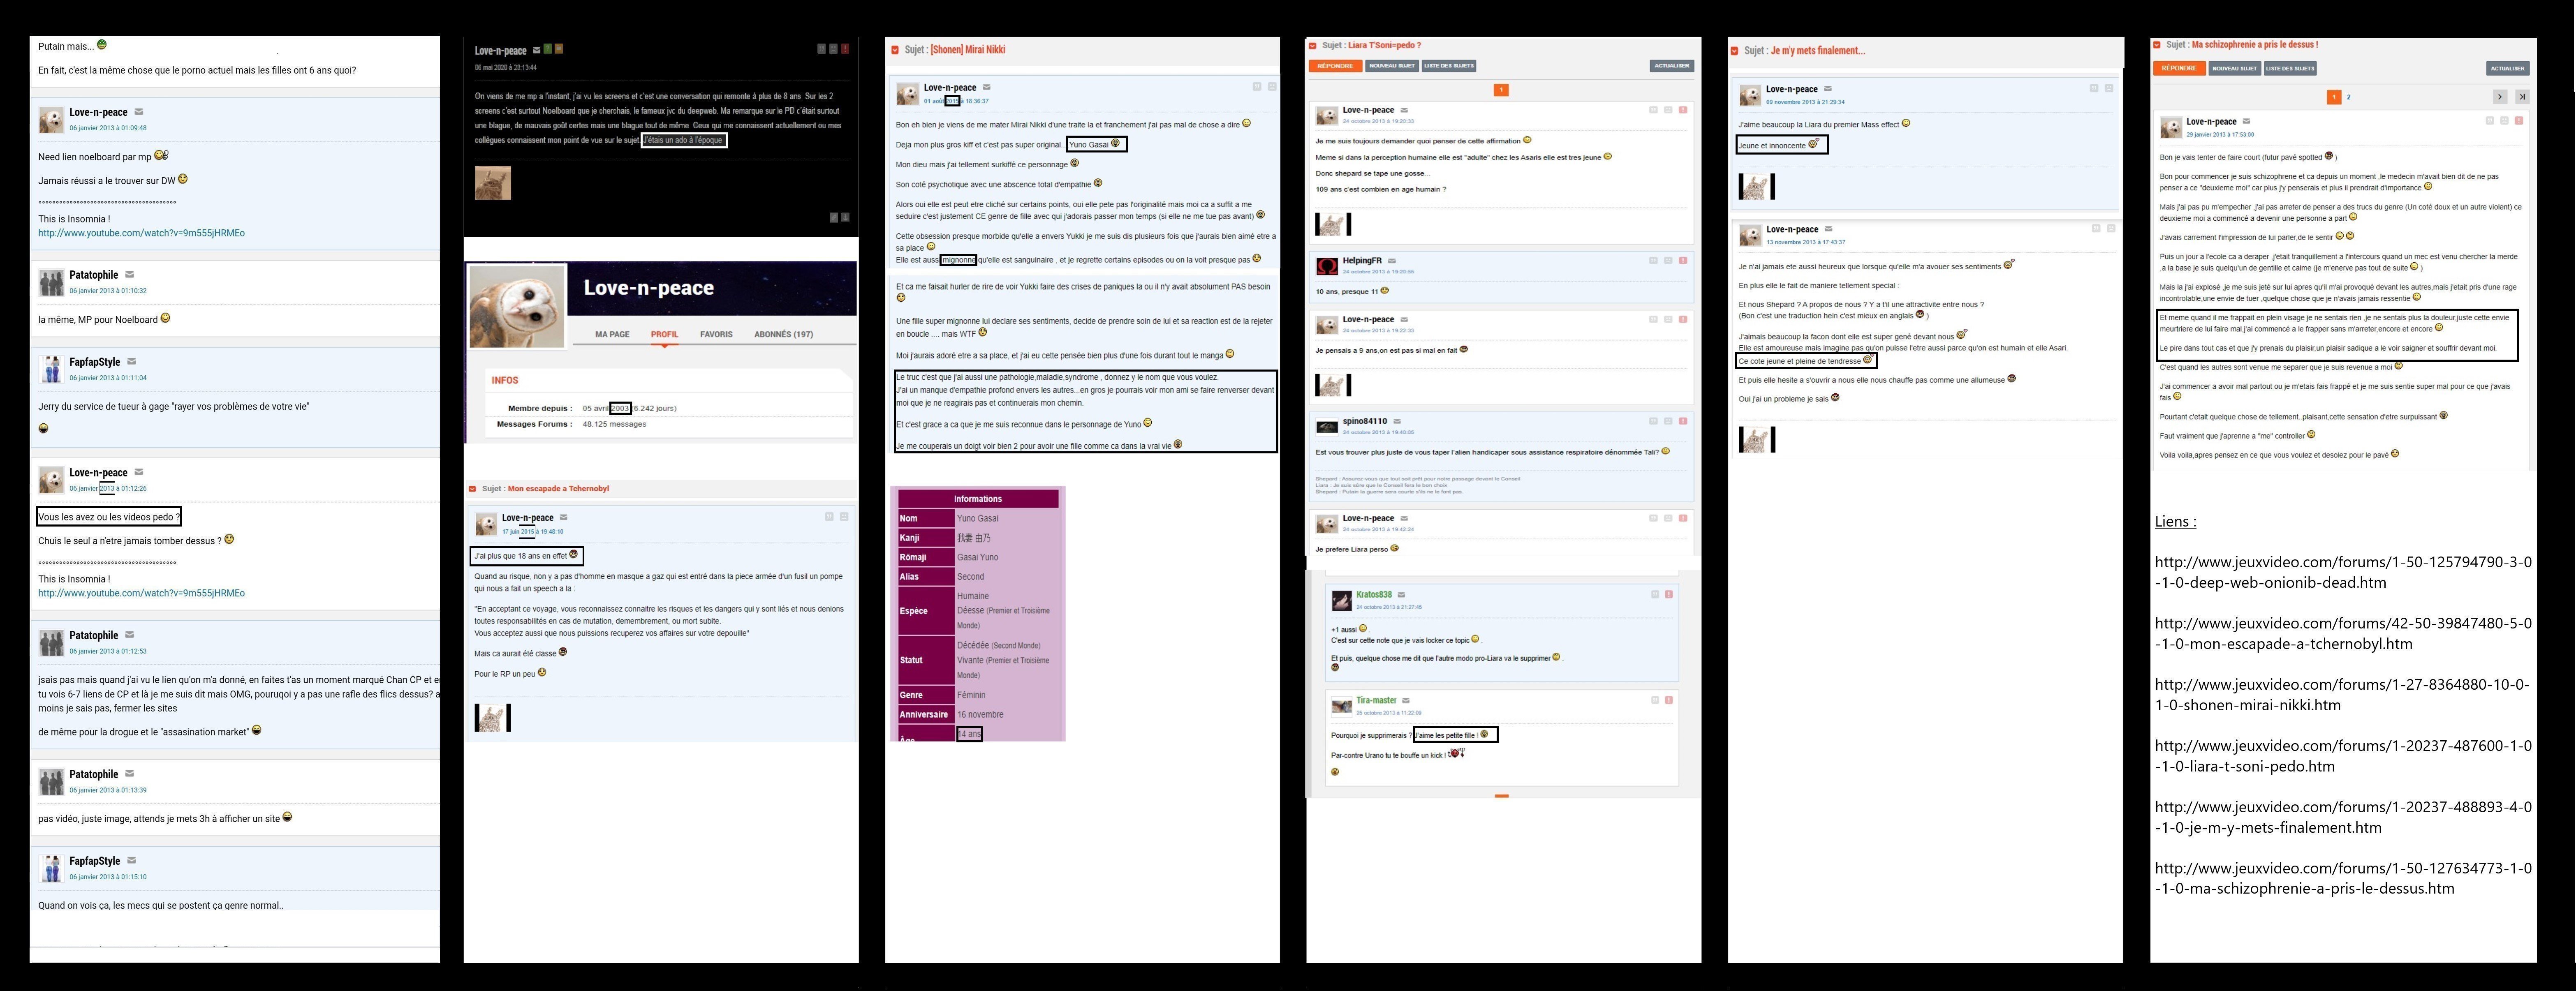This screenshot has width=2576, height=991.
Task: Click ACTUALISER in the Liara T'Soni thread
Action: tap(1671, 66)
